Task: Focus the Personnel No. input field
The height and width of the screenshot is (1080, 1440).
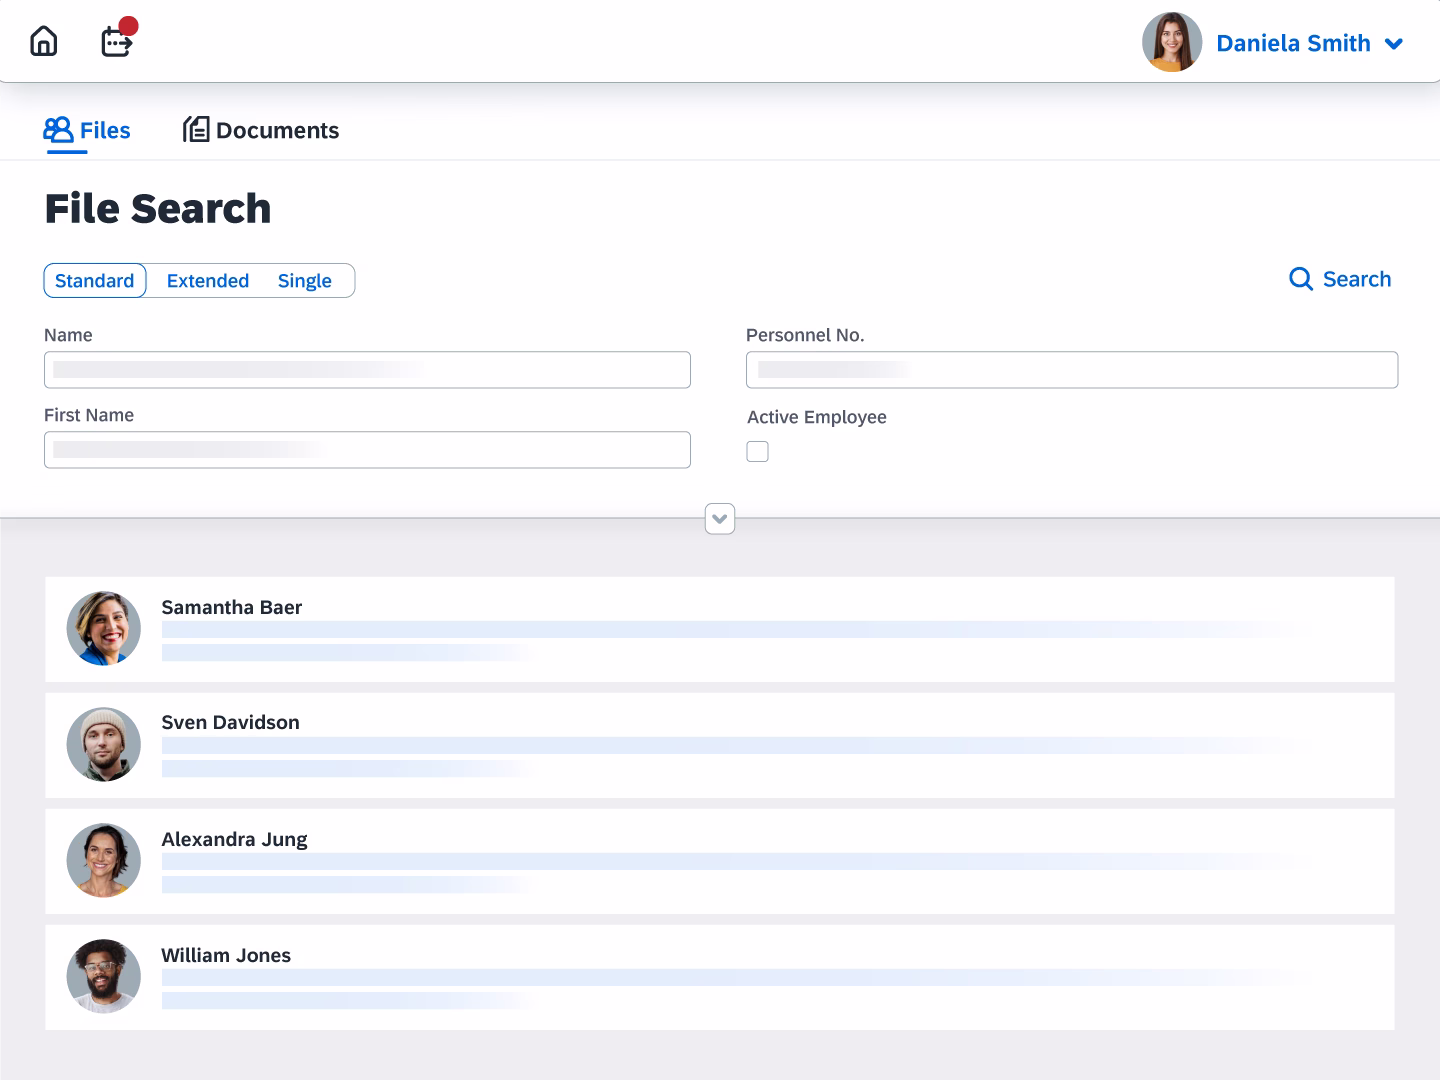Action: coord(1071,370)
